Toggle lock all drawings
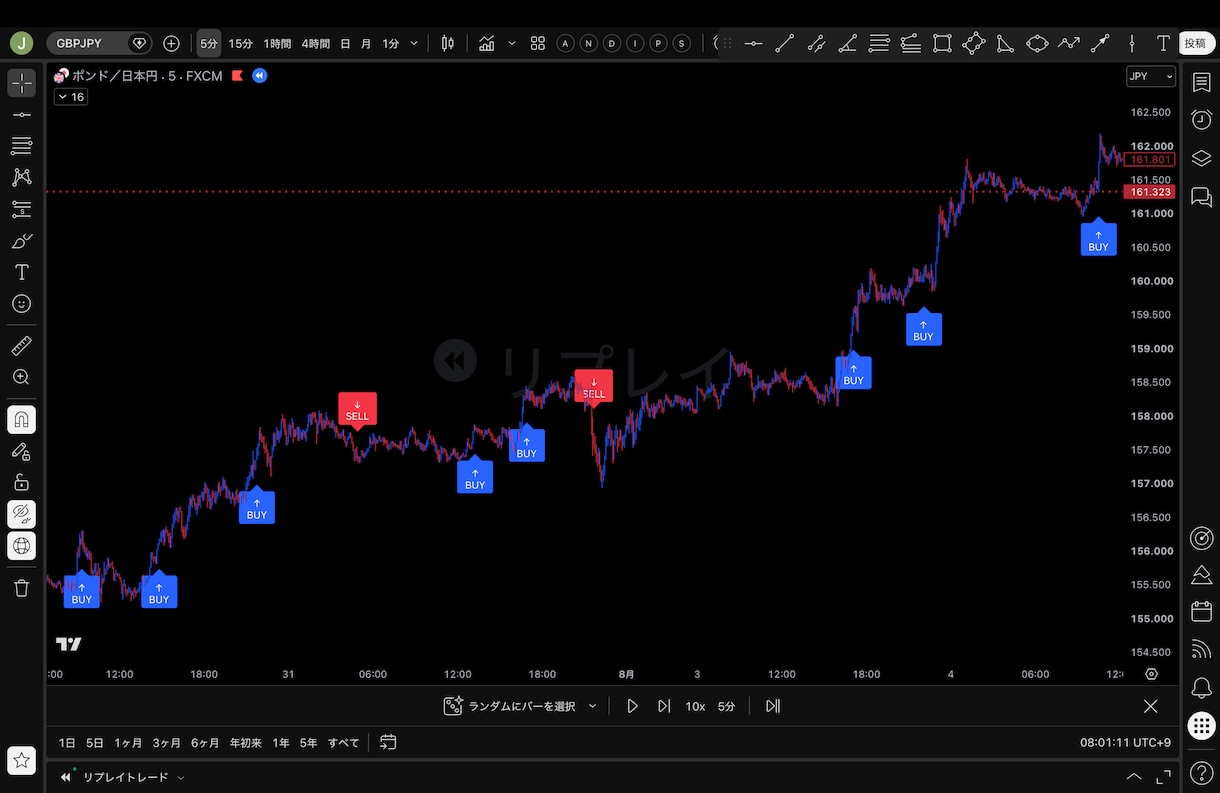1220x793 pixels. click(21, 482)
